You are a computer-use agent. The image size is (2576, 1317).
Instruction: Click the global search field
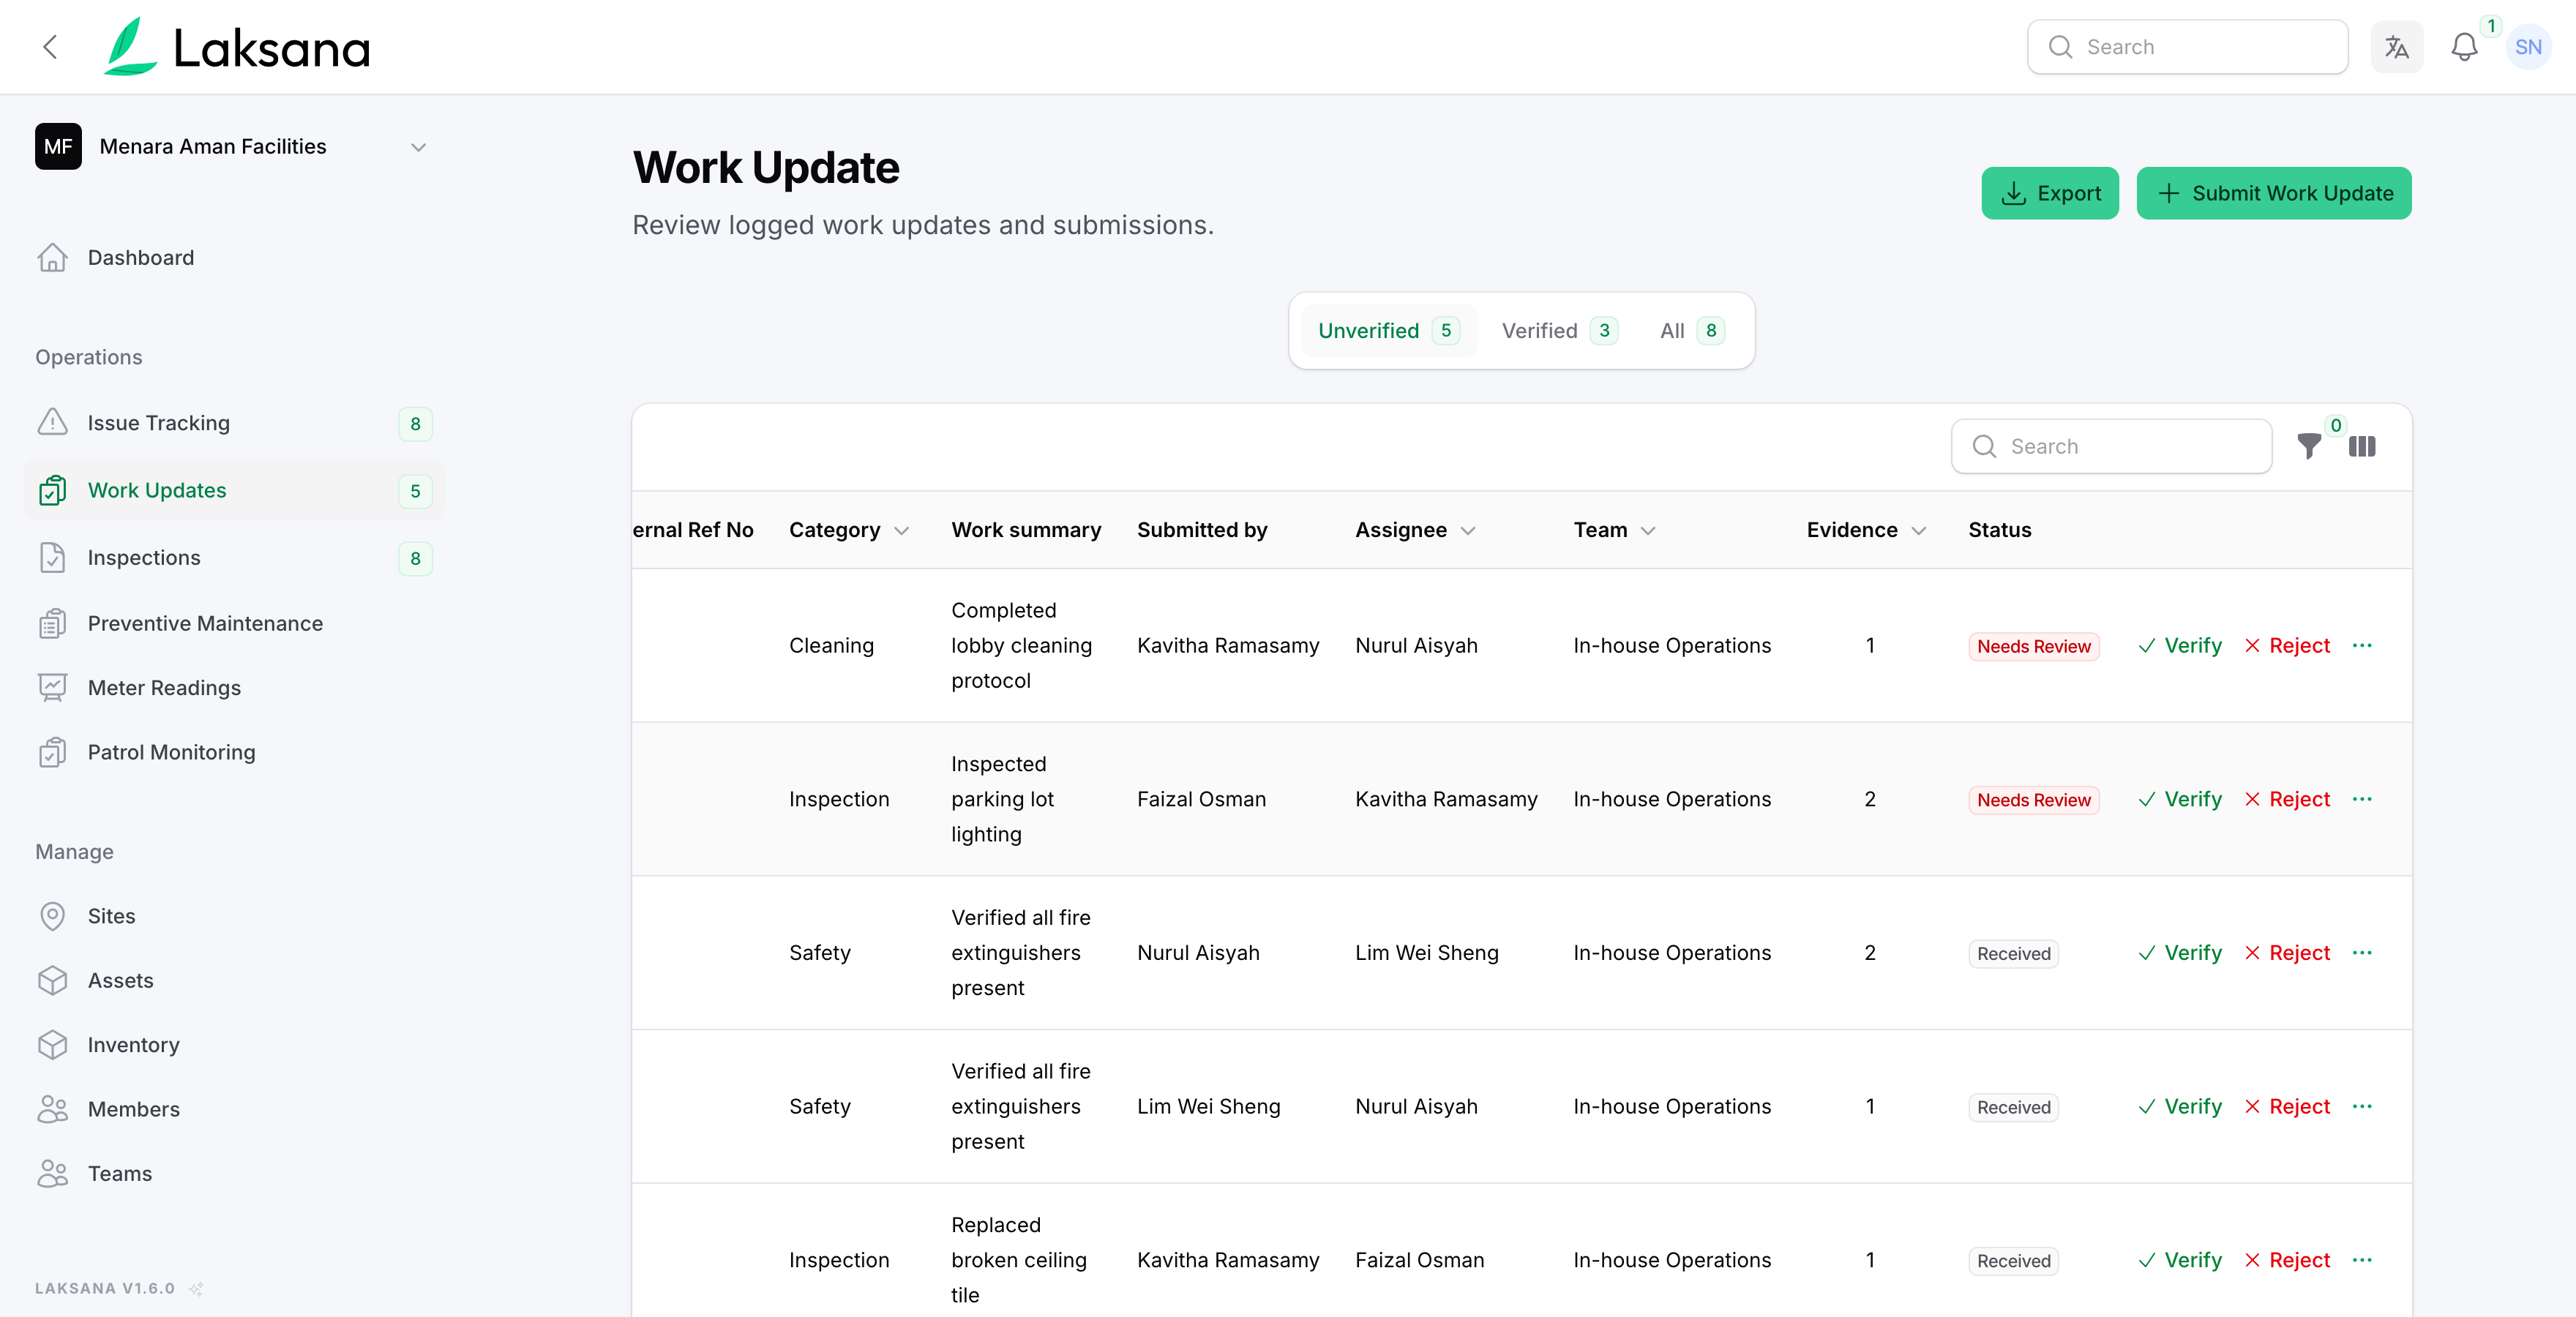[2187, 47]
